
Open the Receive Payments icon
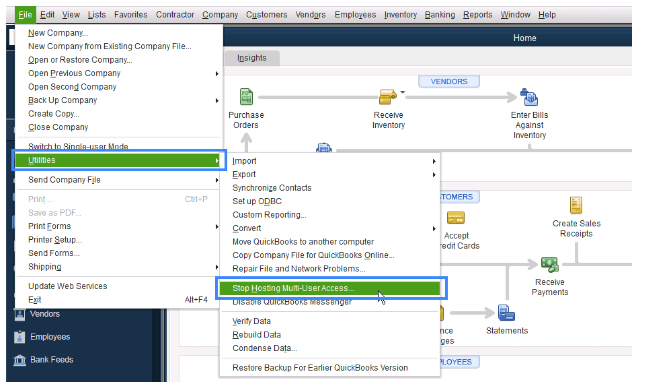550,264
